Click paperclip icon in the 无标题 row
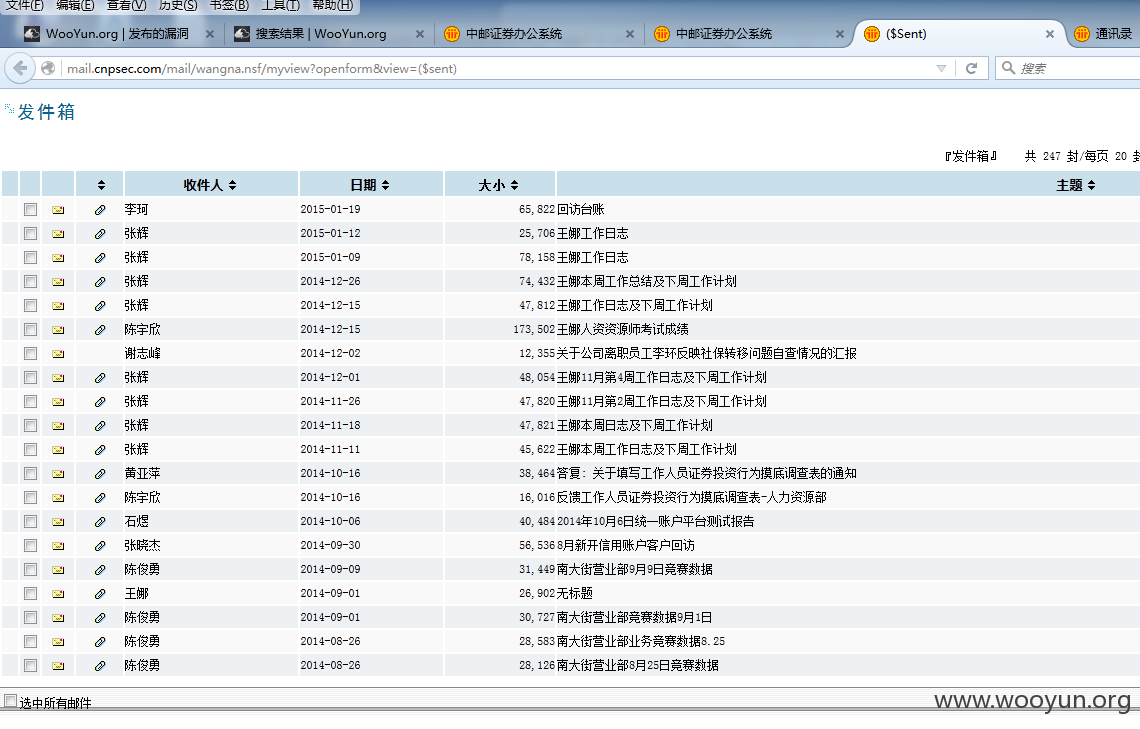 [x=100, y=594]
